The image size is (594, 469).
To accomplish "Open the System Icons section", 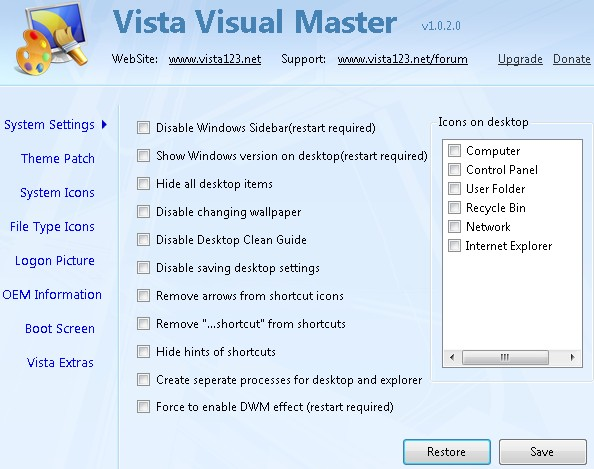I will pos(57,192).
